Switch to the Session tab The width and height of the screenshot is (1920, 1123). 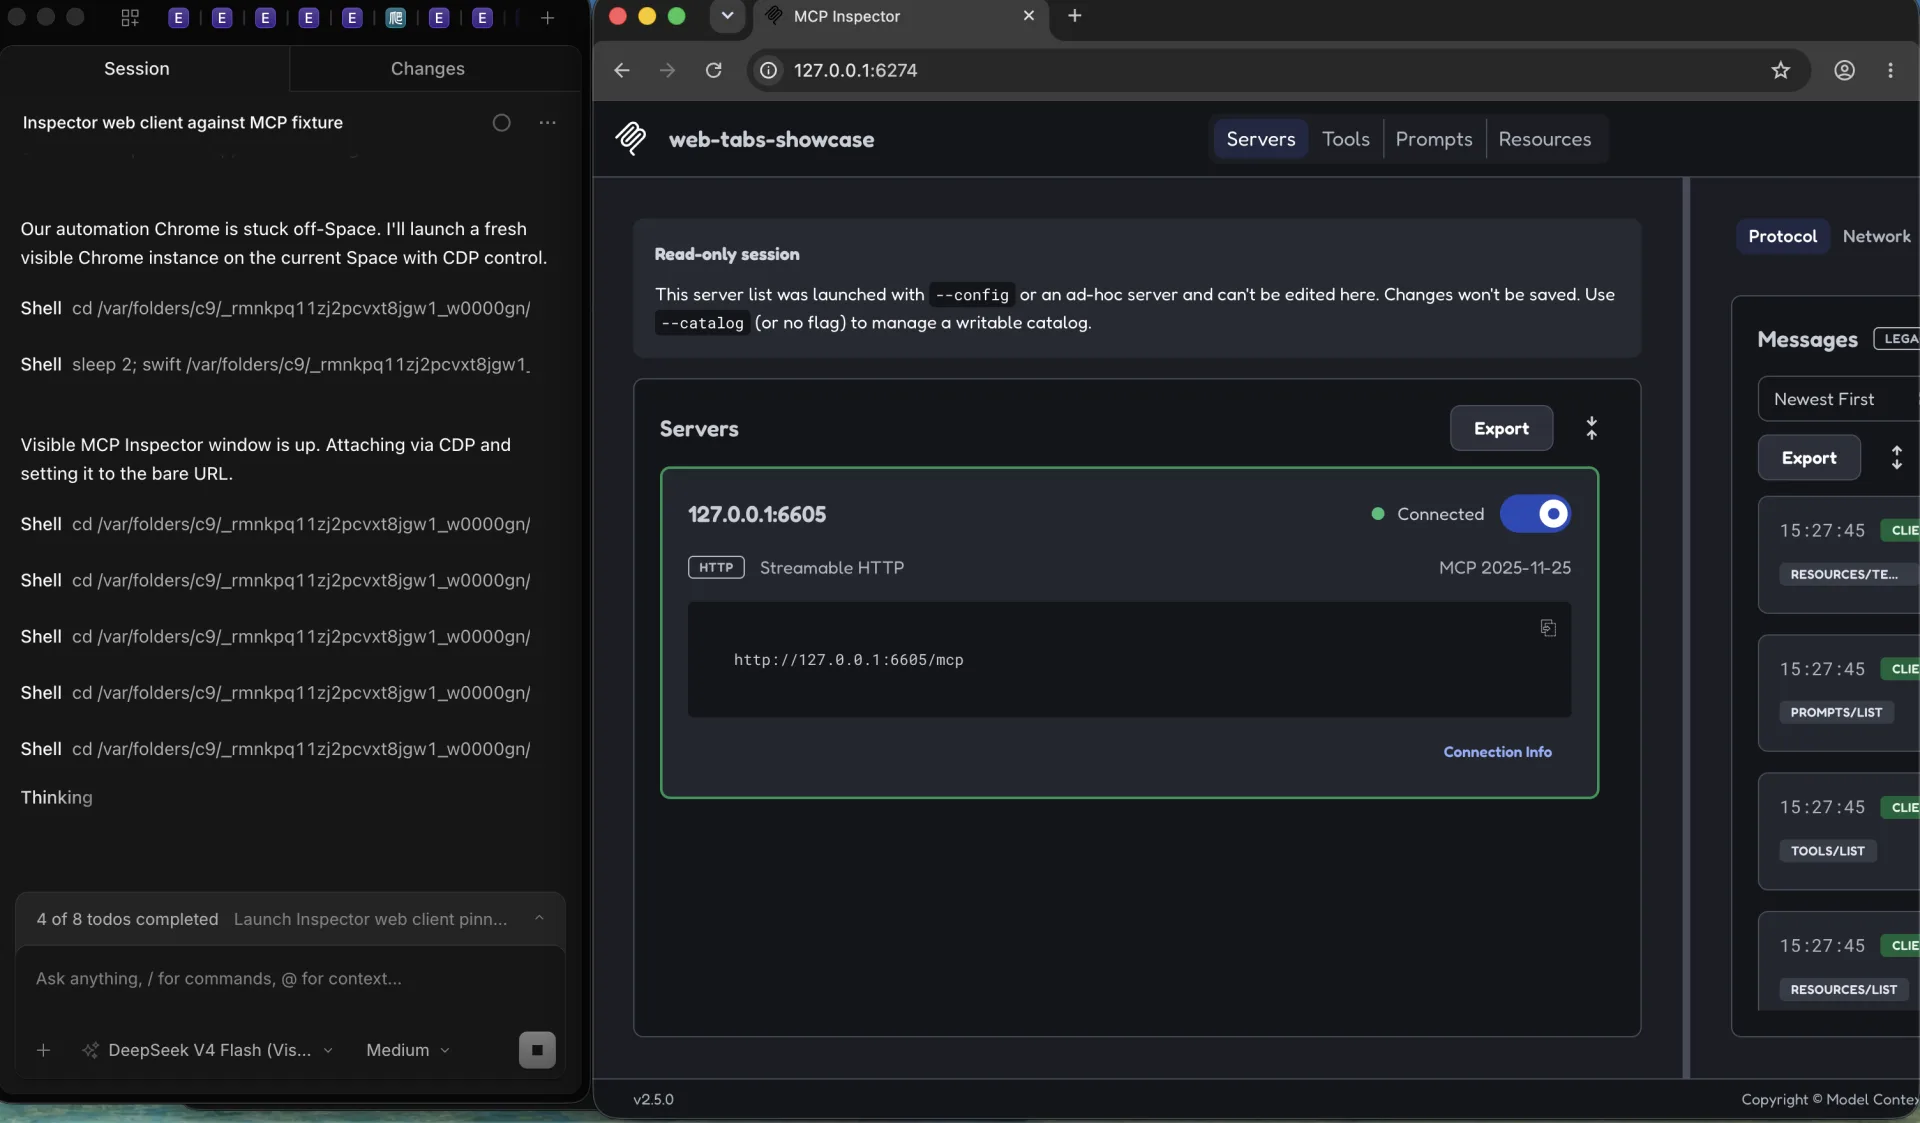(137, 68)
